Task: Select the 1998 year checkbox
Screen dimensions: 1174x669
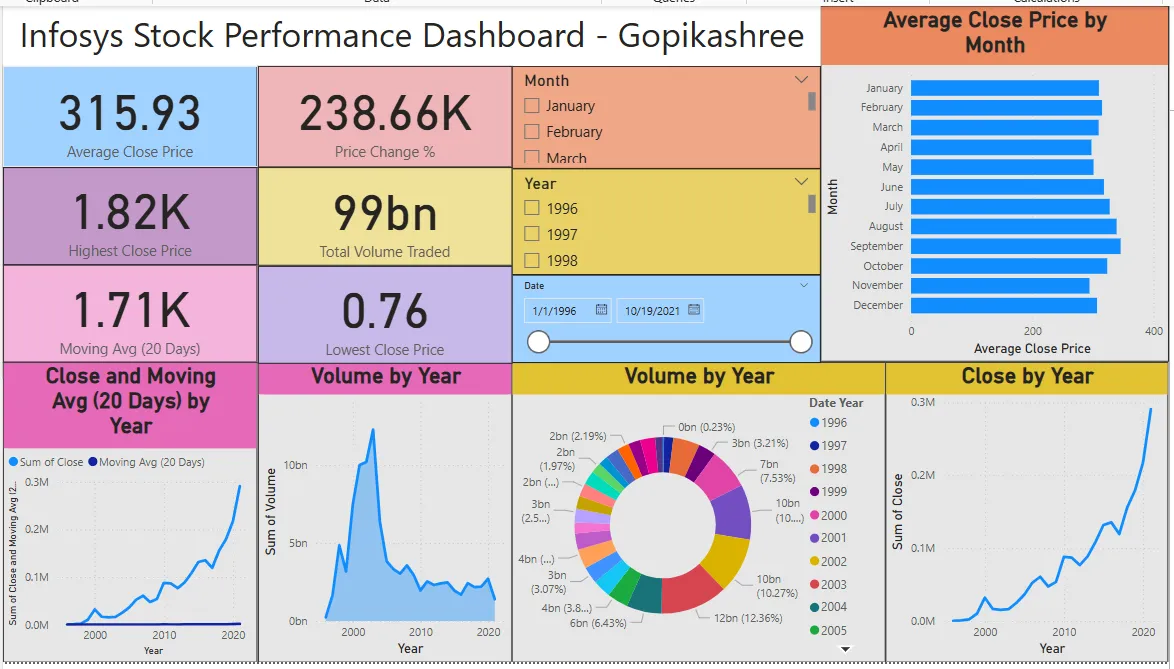Action: (532, 260)
